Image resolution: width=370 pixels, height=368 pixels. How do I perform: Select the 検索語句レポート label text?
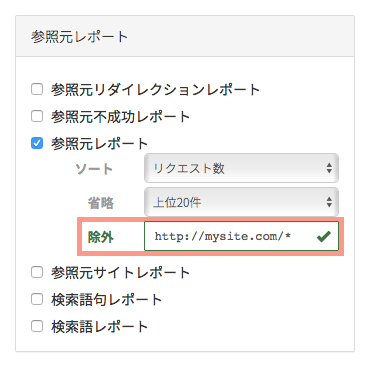pos(106,299)
